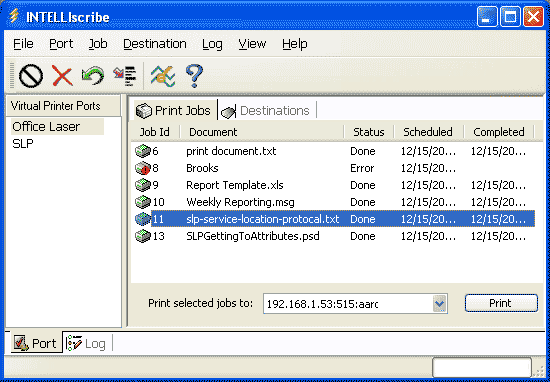Click the 'Print selected jobs to:' label
Viewport: 550px width, 382px height.
(x=200, y=303)
